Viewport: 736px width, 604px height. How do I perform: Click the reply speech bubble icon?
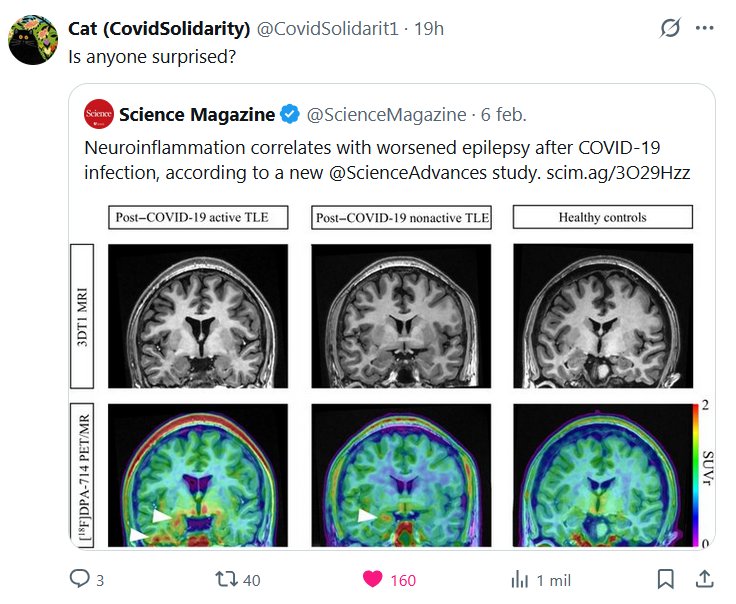(x=79, y=579)
